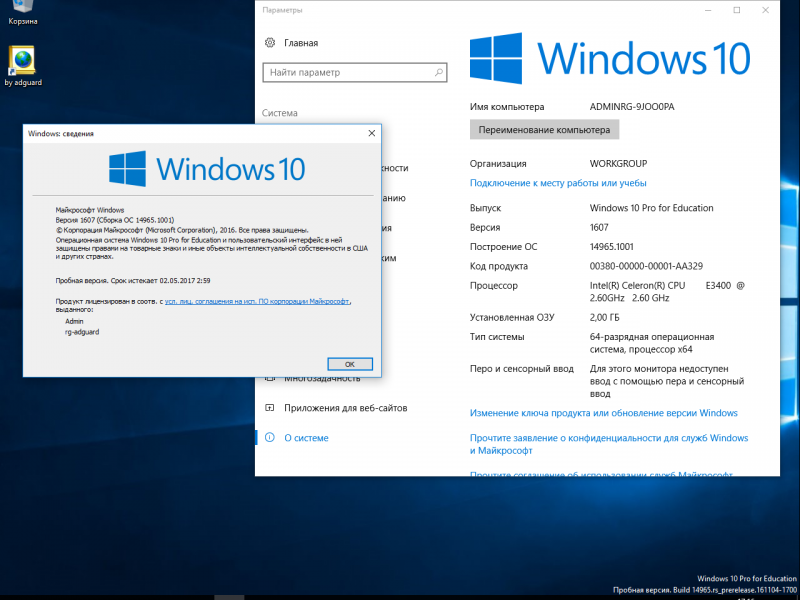Click the magnifier icon in Settings search
This screenshot has width=800, height=600.
point(438,72)
